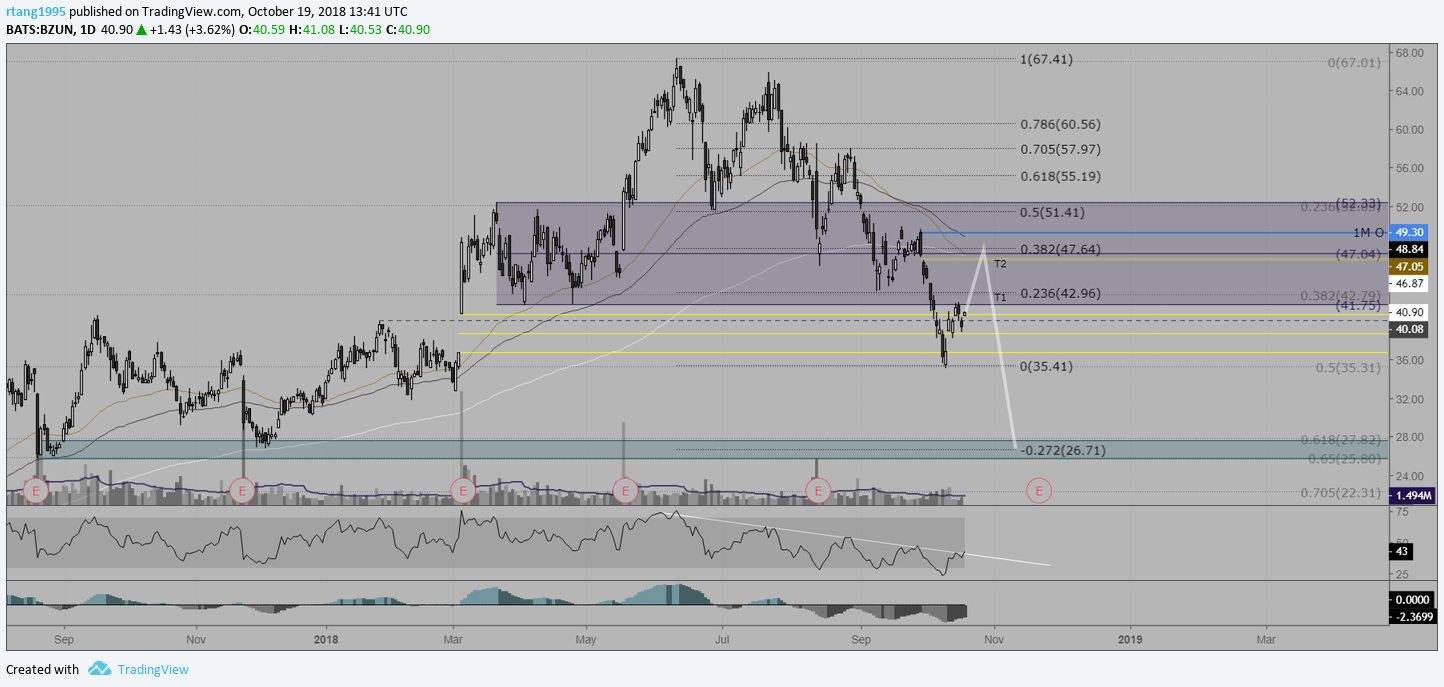This screenshot has height=687, width=1444.
Task: Select the T2 target label
Action: [1001, 264]
